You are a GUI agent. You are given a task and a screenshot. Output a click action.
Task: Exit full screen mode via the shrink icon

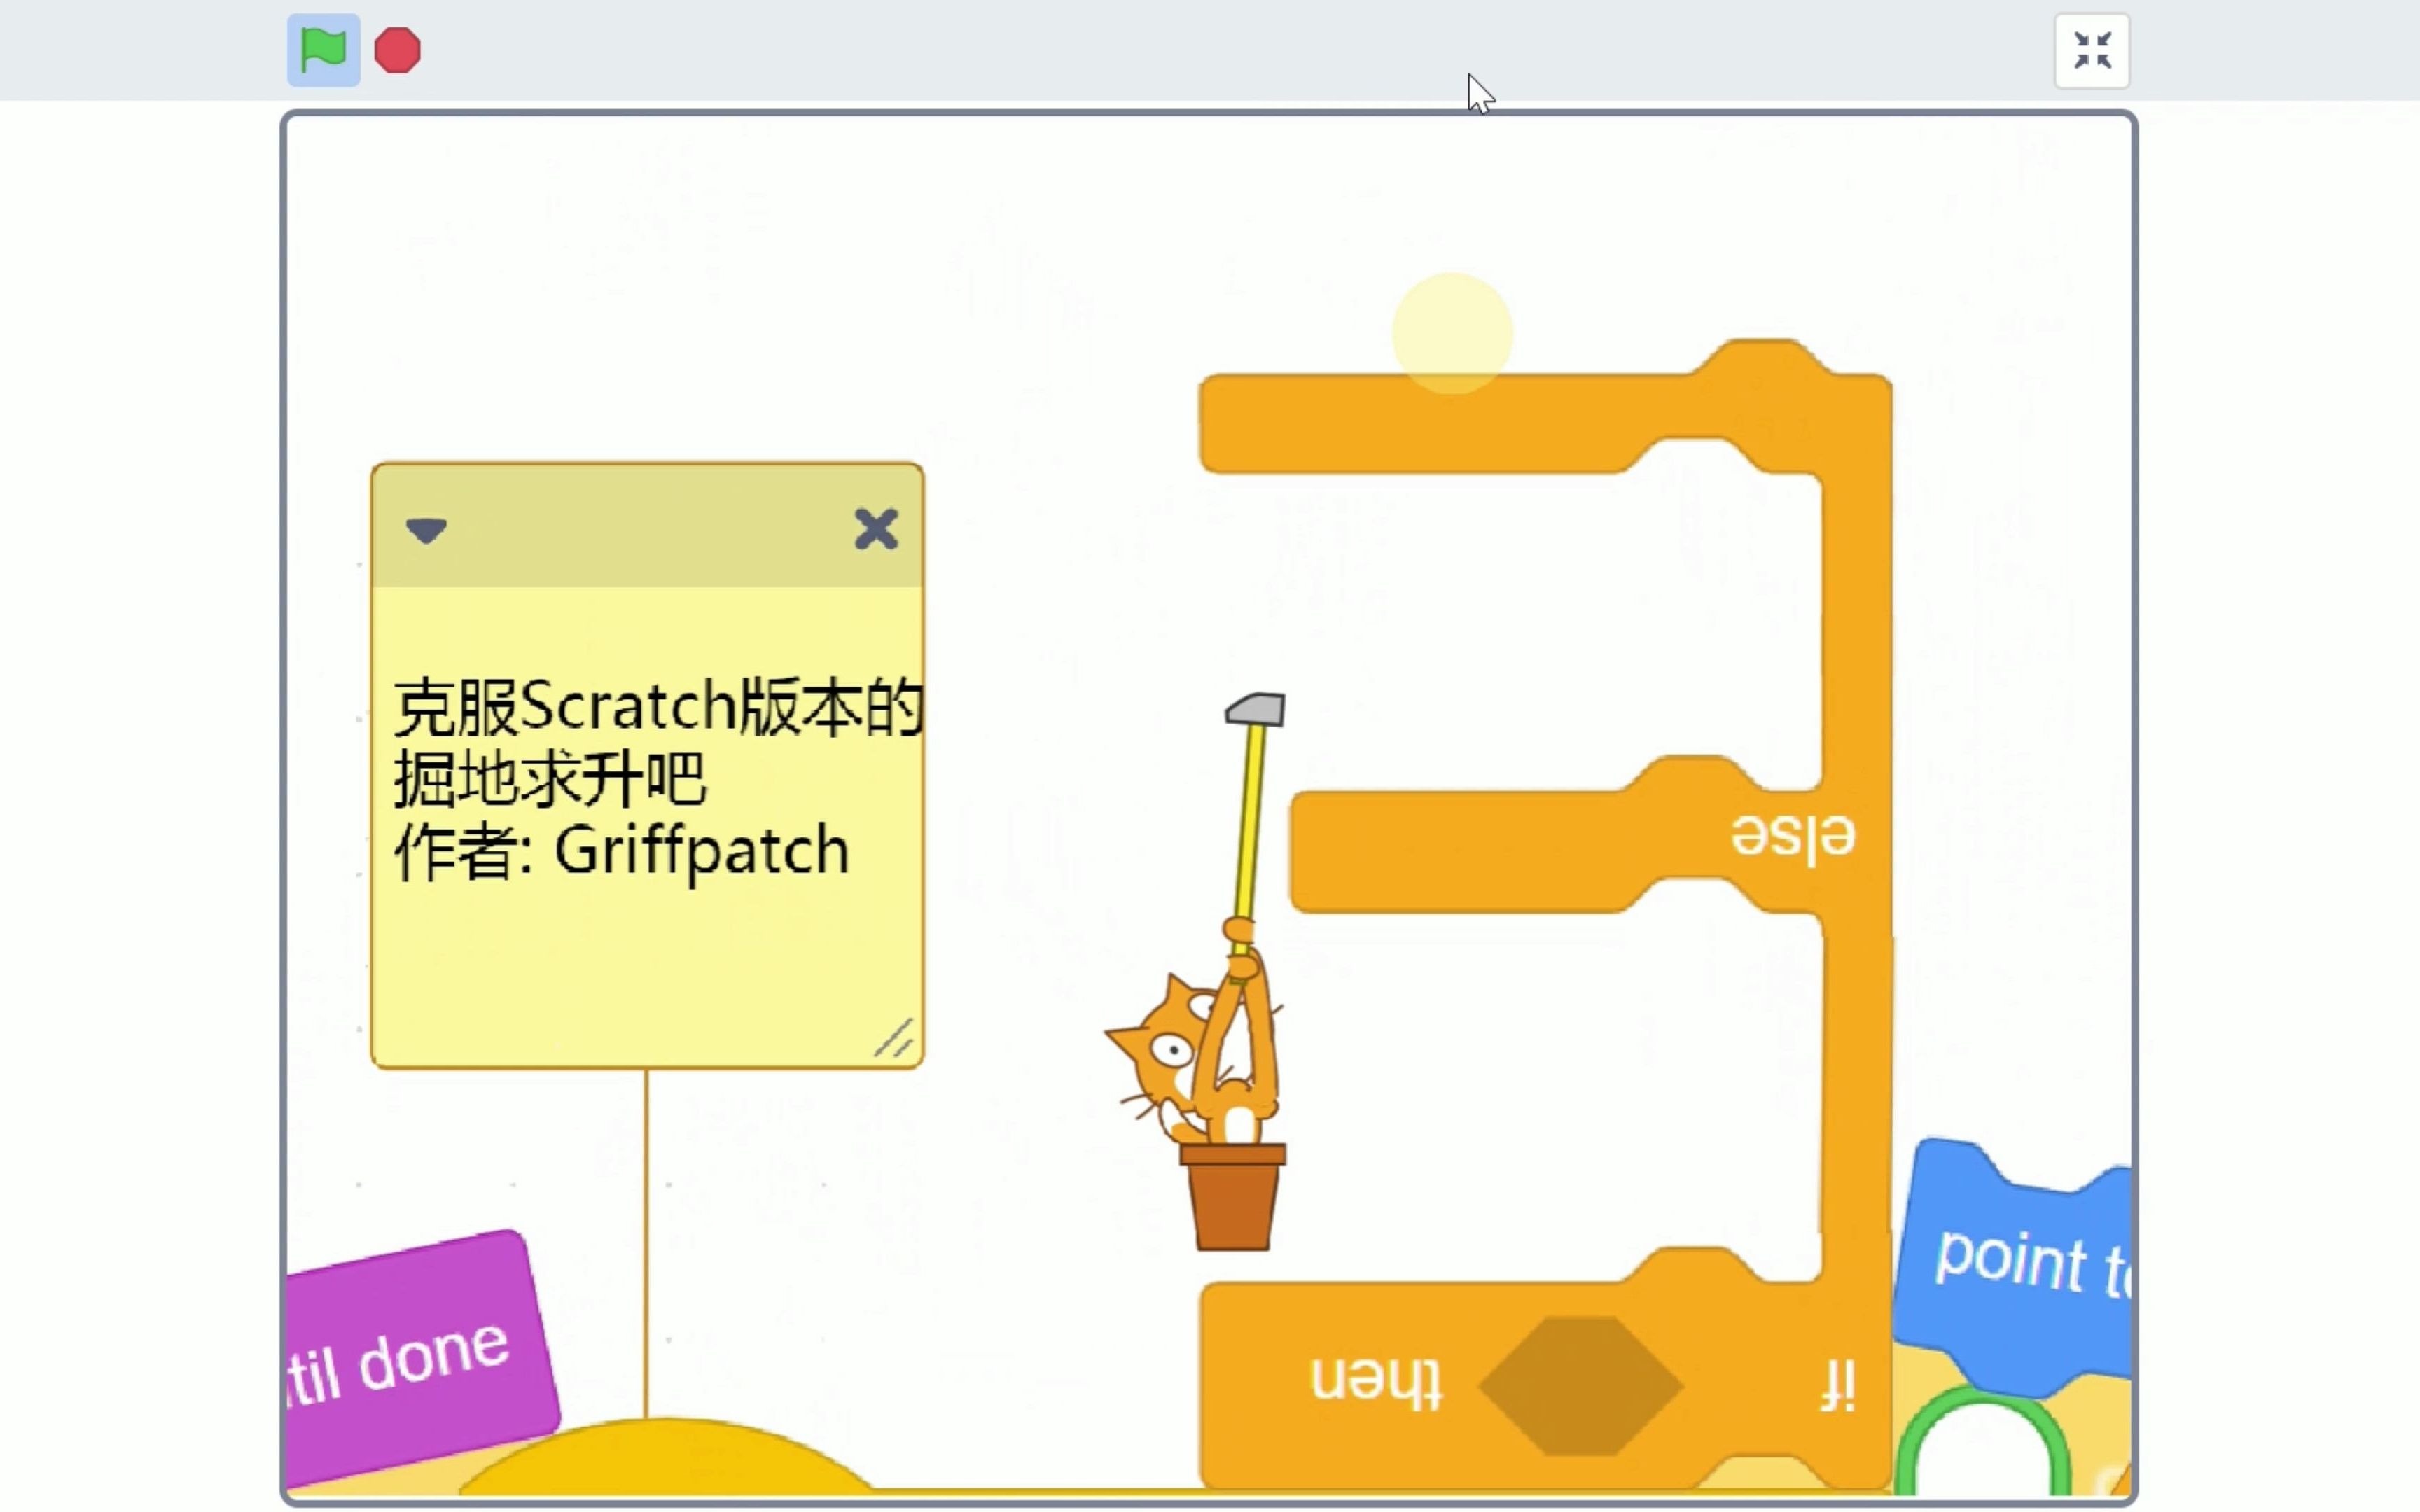click(x=2092, y=51)
